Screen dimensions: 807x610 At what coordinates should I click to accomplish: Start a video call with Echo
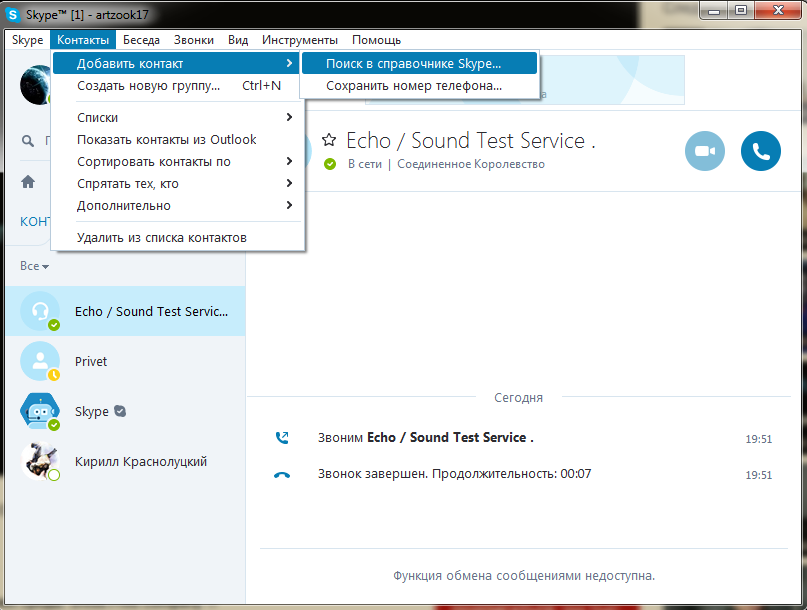pyautogui.click(x=705, y=151)
